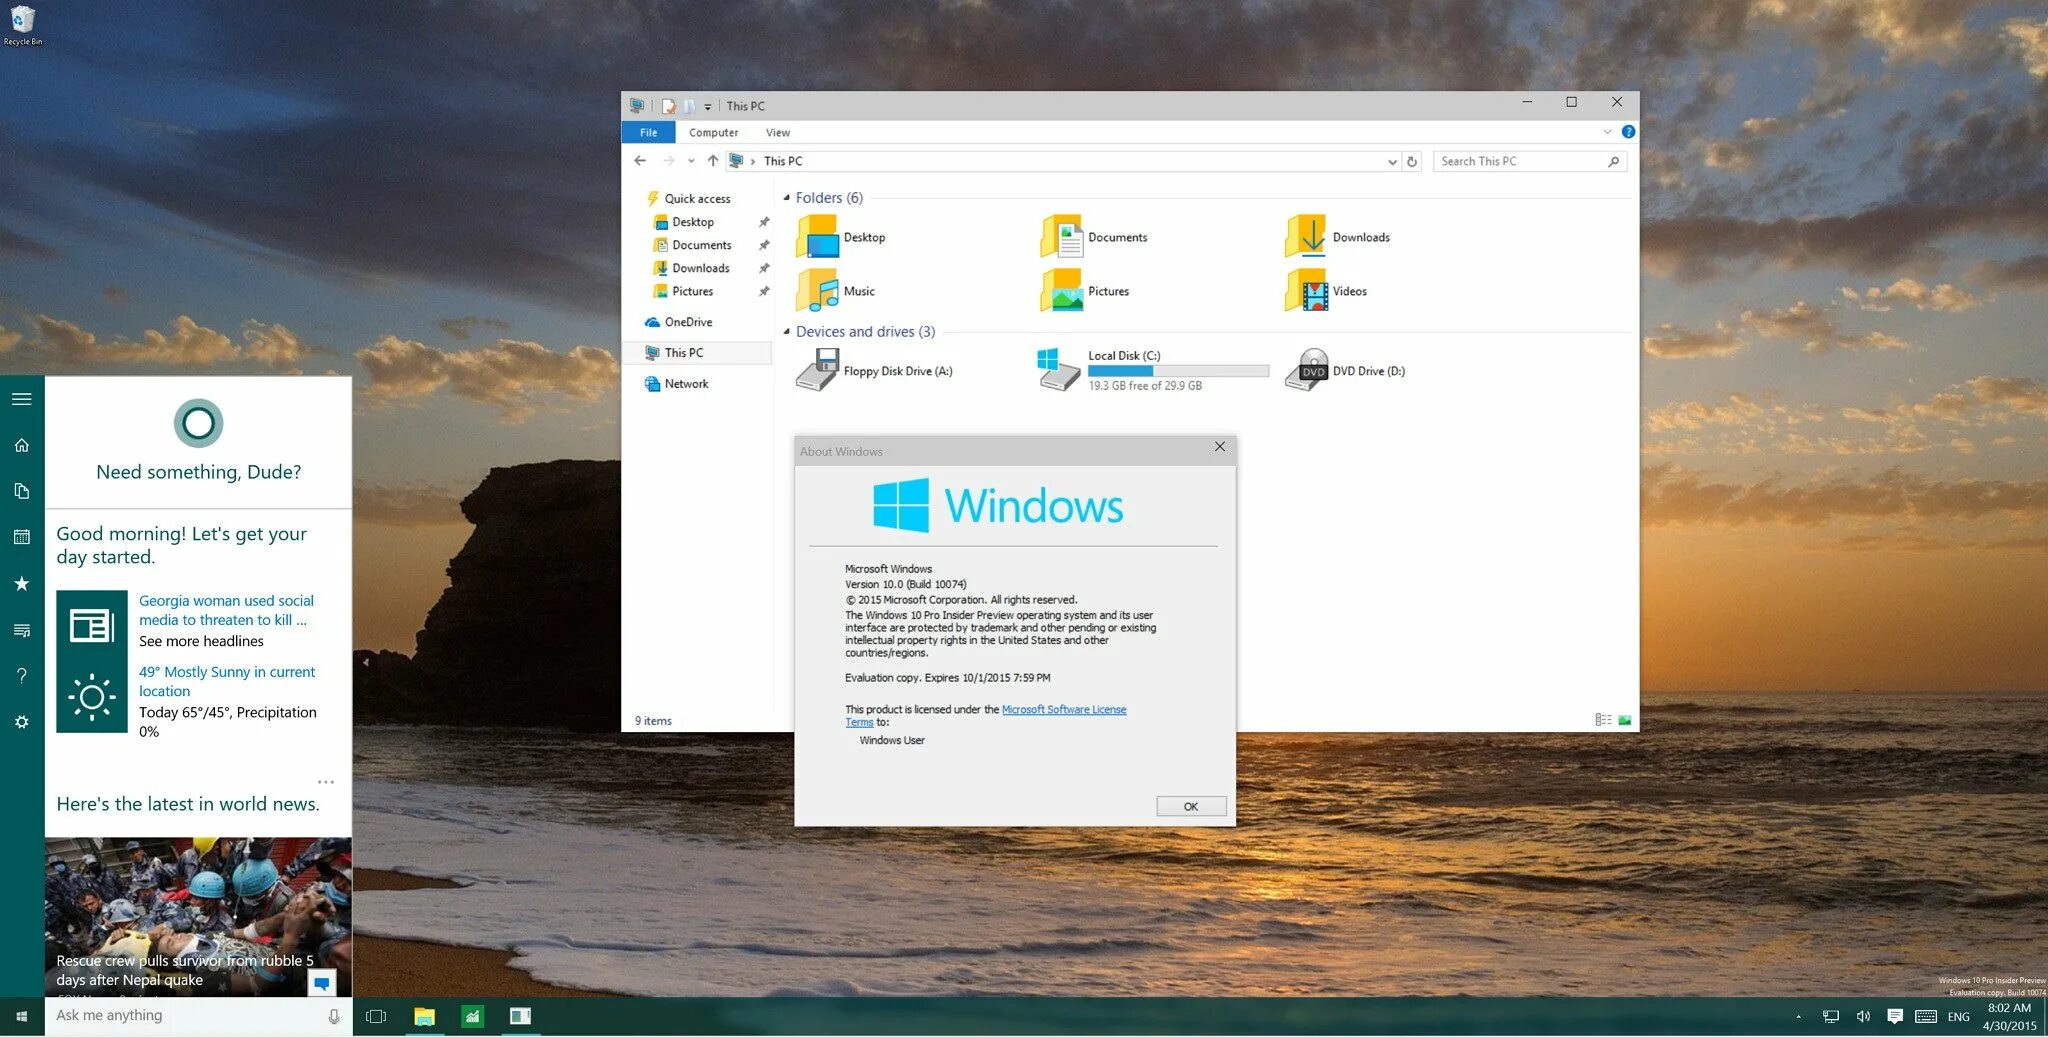Open Action Center notifications icon
Screen dimensions: 2048x1037
1895,1016
